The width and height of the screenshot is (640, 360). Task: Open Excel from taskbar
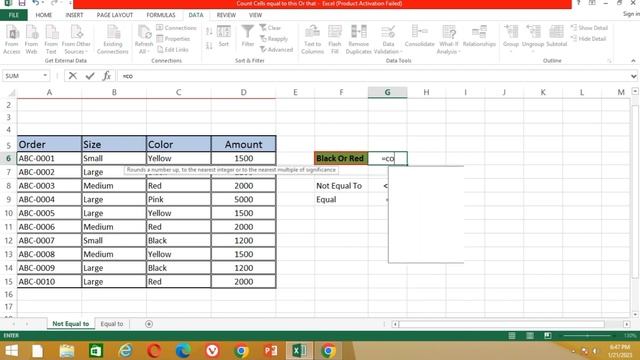[x=299, y=351]
